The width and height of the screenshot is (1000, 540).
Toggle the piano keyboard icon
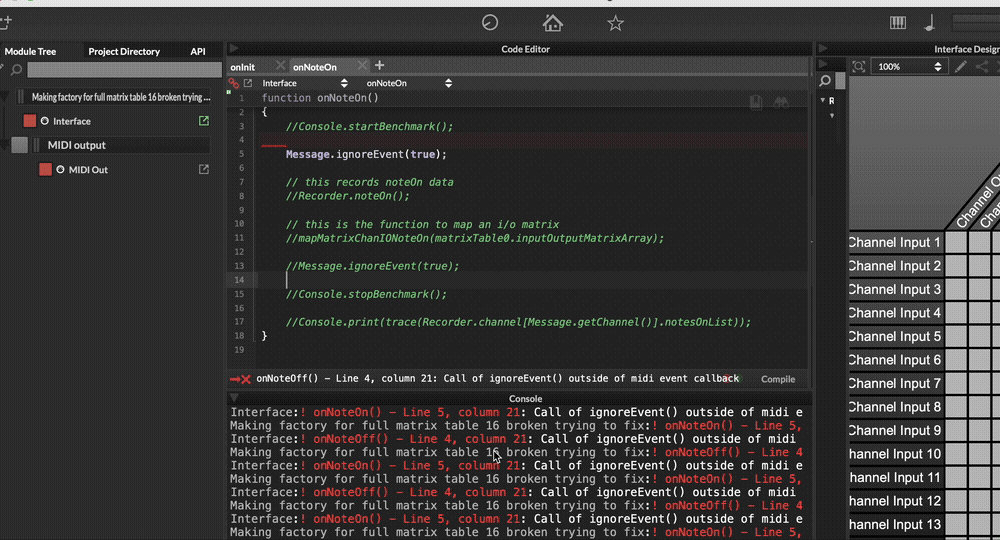pyautogui.click(x=898, y=23)
